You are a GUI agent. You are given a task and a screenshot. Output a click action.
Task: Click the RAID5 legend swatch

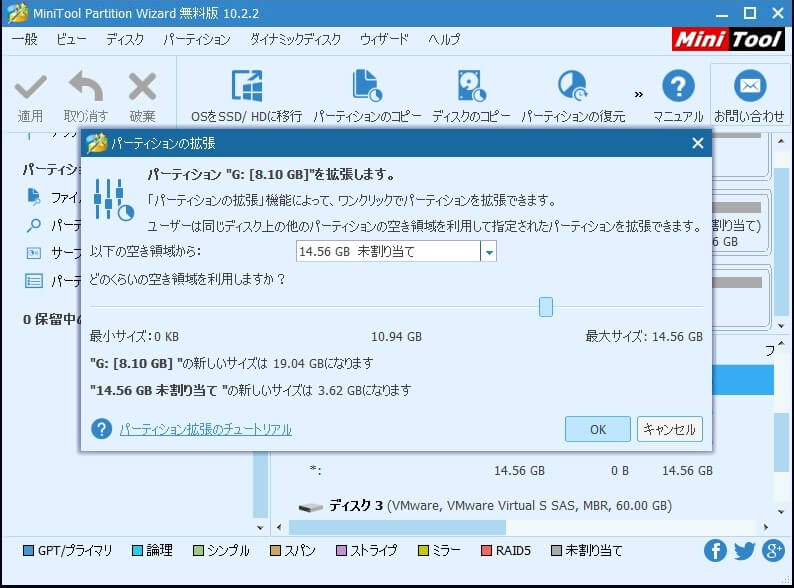click(486, 551)
